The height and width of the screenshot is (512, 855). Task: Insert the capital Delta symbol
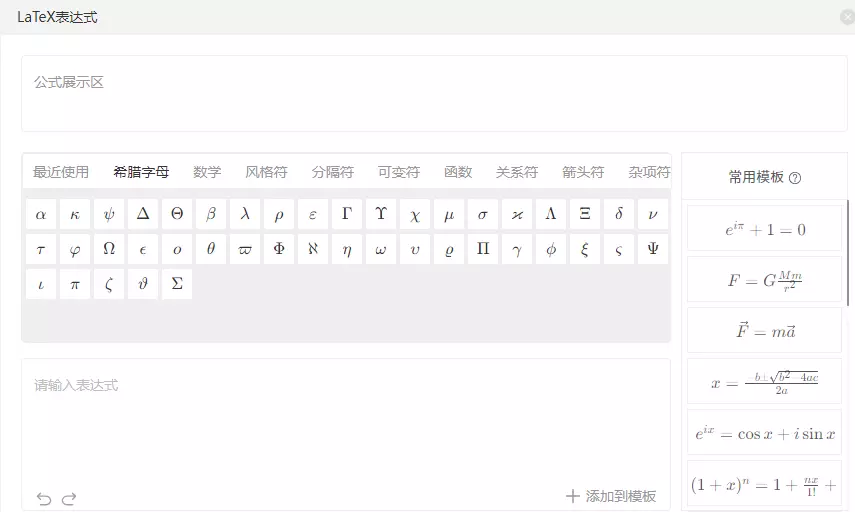(143, 214)
